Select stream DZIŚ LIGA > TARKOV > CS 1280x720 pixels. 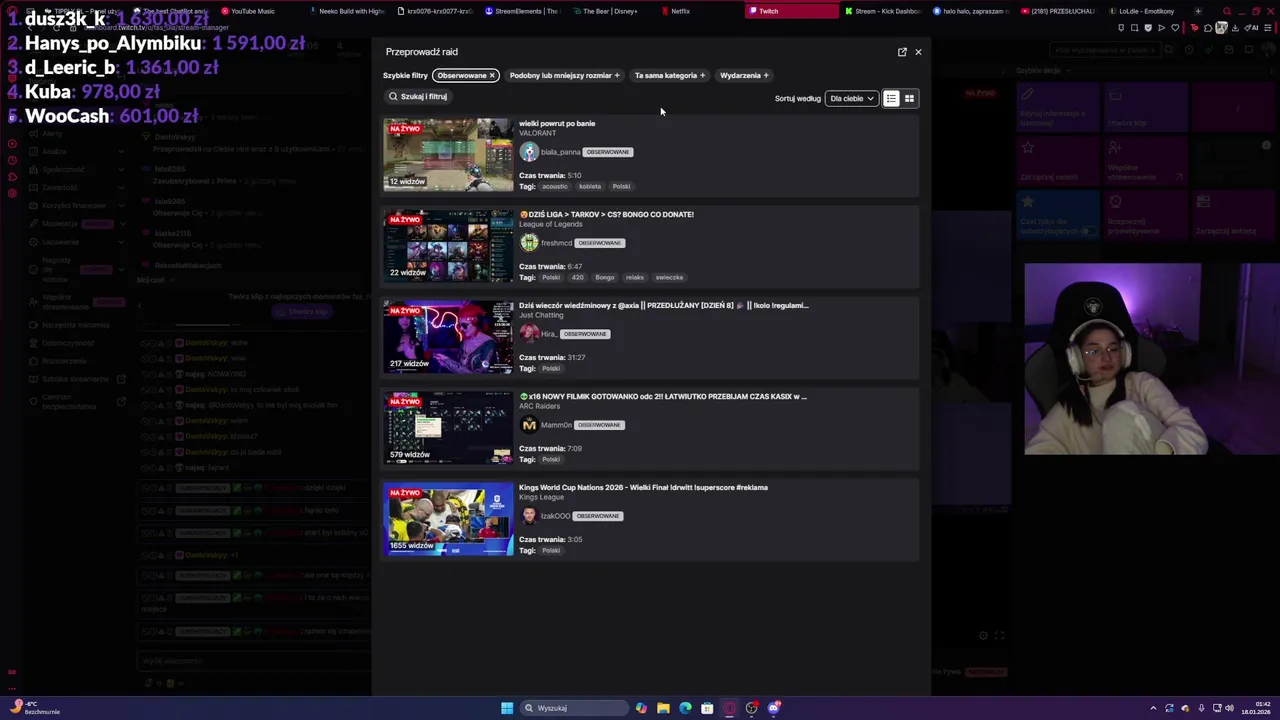[606, 215]
